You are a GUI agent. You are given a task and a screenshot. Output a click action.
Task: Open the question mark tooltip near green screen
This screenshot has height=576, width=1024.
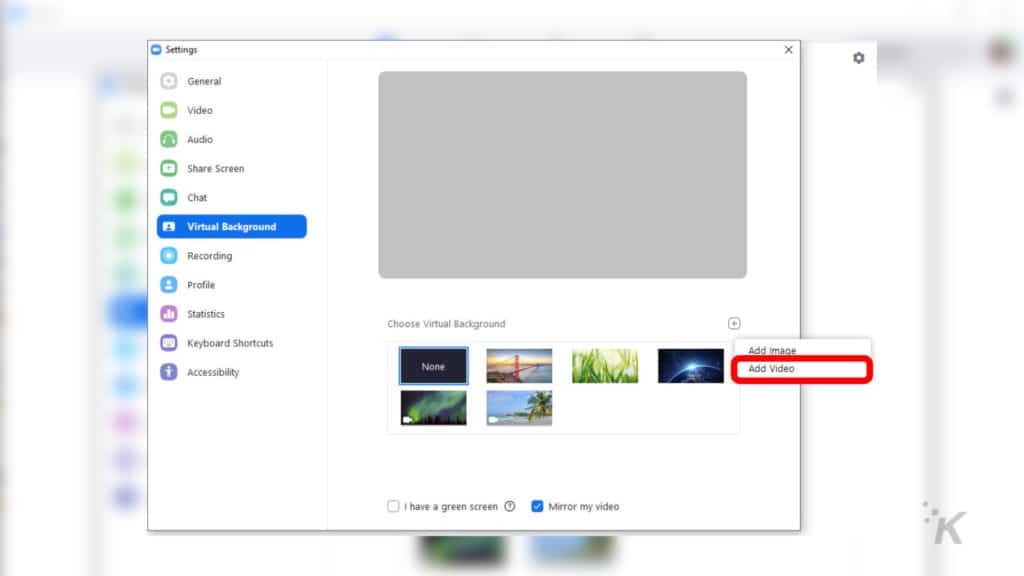tap(510, 506)
